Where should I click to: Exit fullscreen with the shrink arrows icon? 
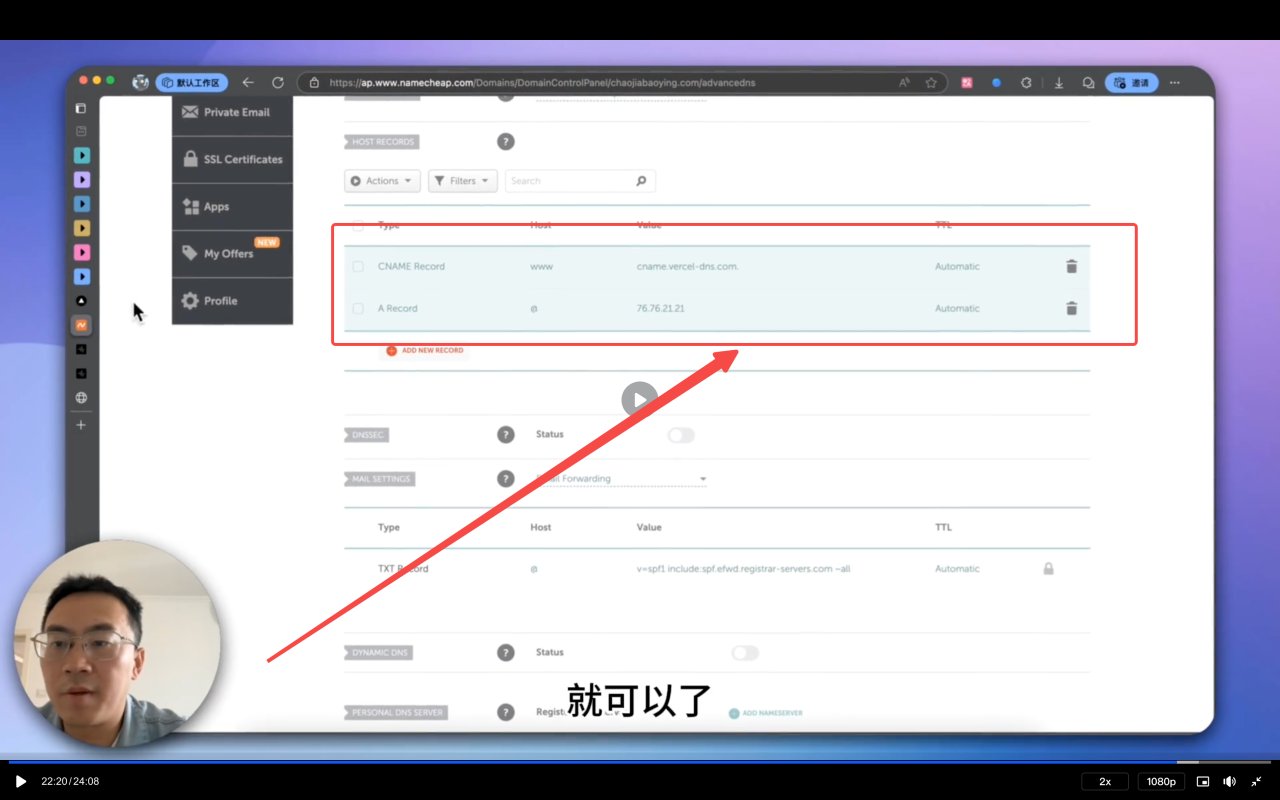pos(1256,781)
